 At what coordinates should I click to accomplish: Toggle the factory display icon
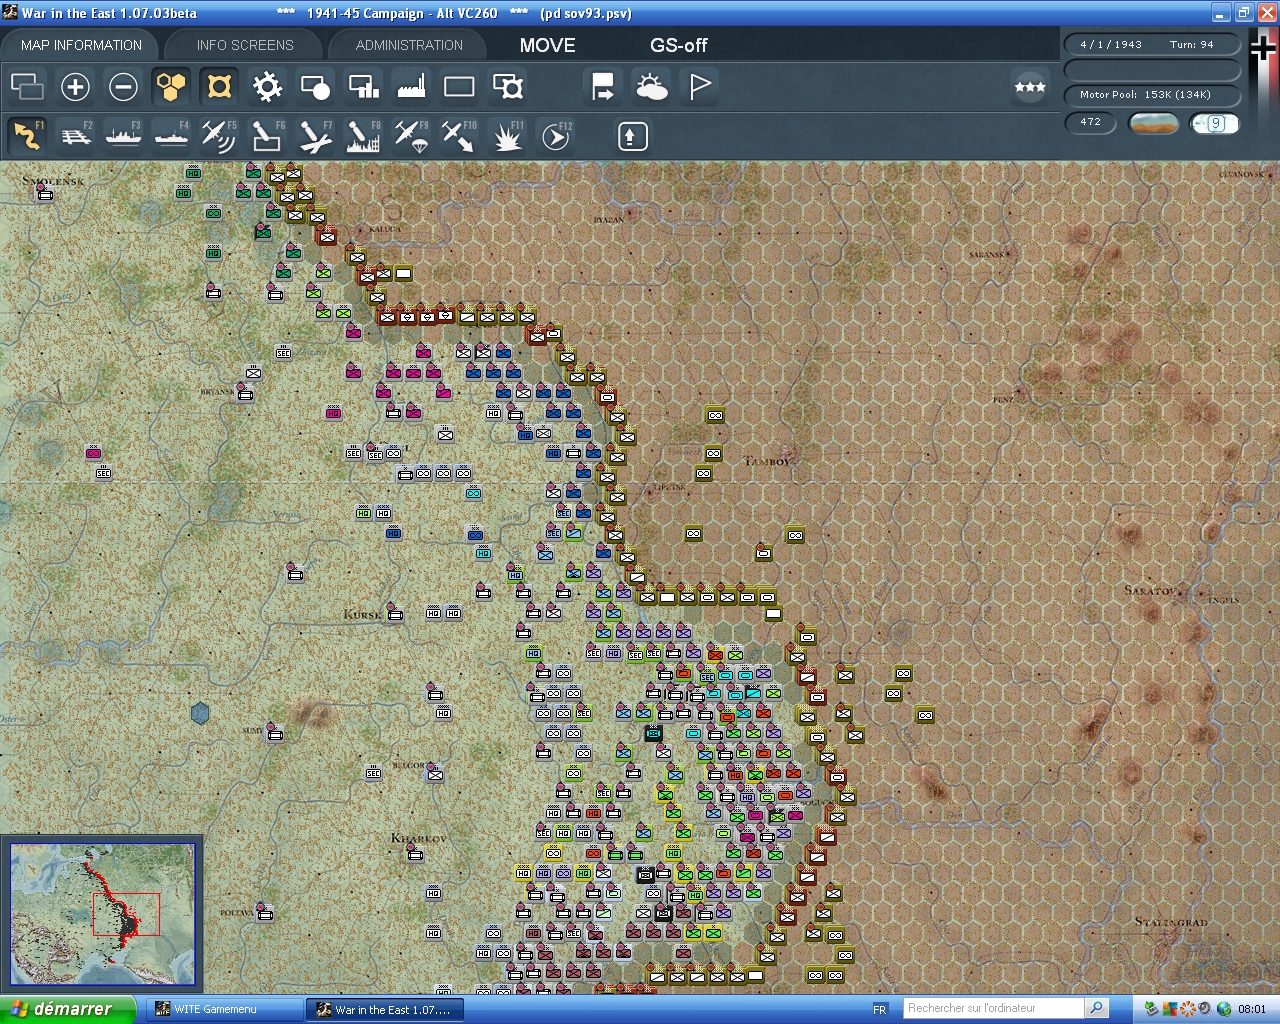tap(411, 87)
